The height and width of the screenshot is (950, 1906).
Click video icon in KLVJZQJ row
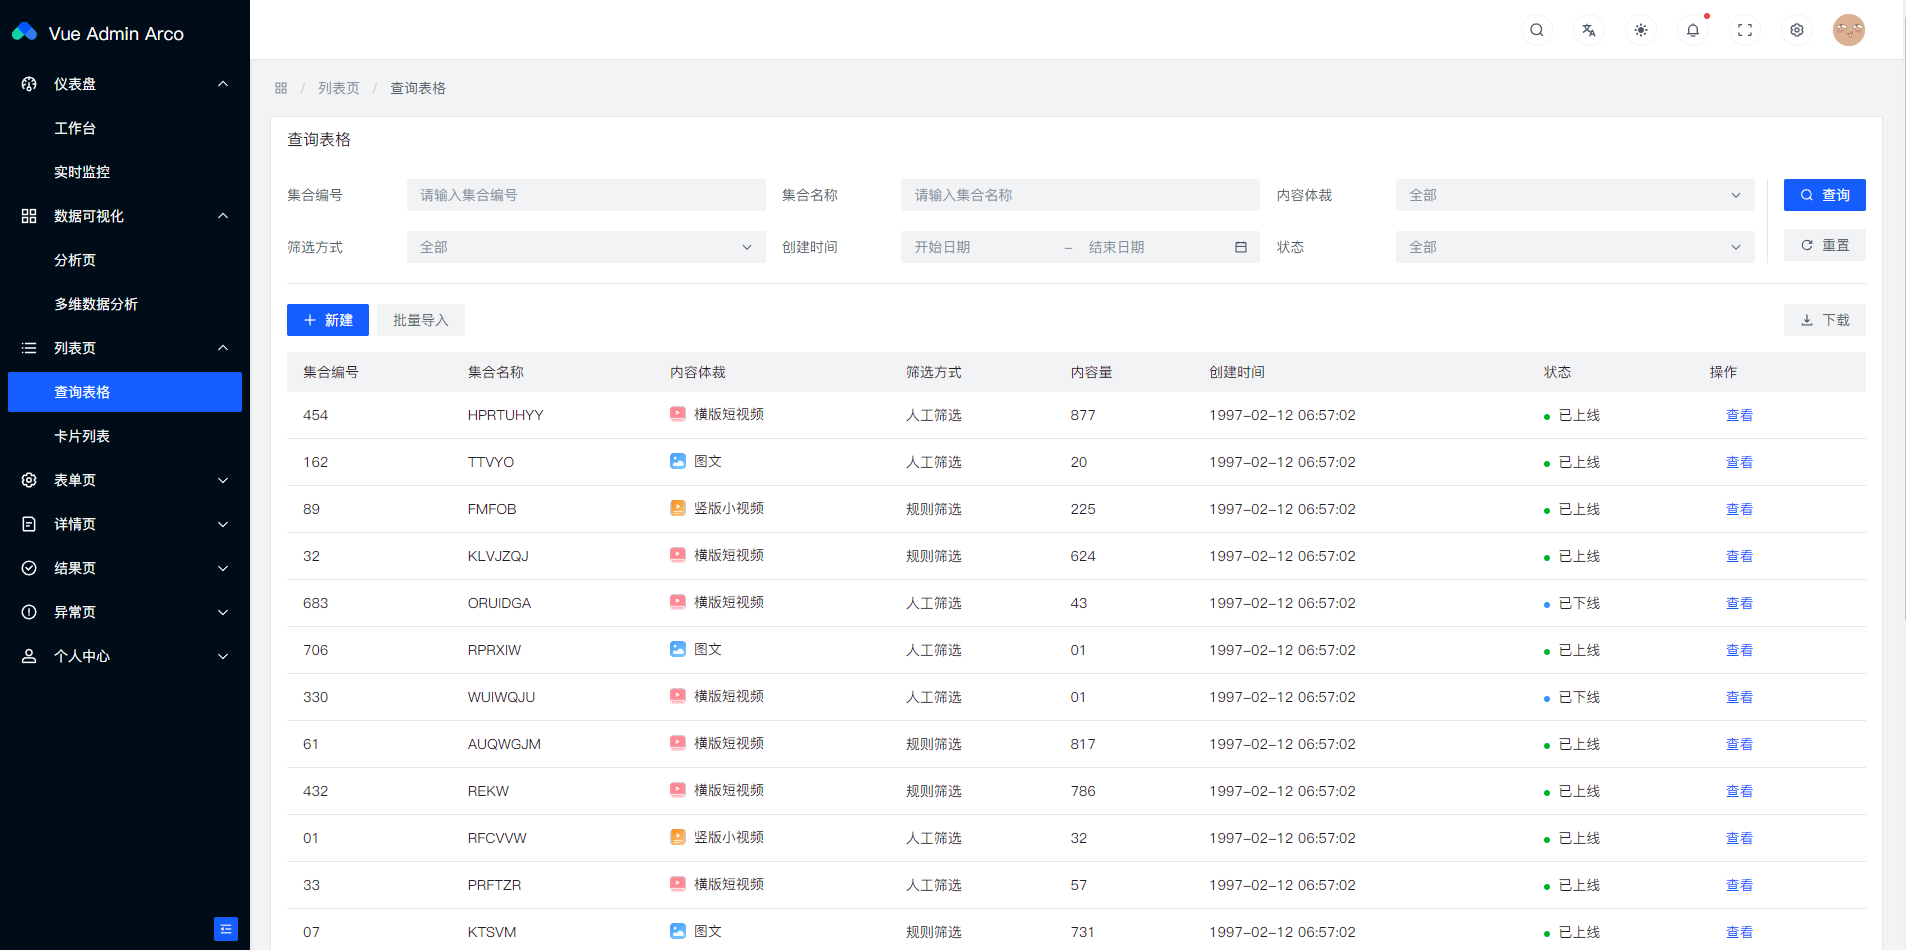678,555
